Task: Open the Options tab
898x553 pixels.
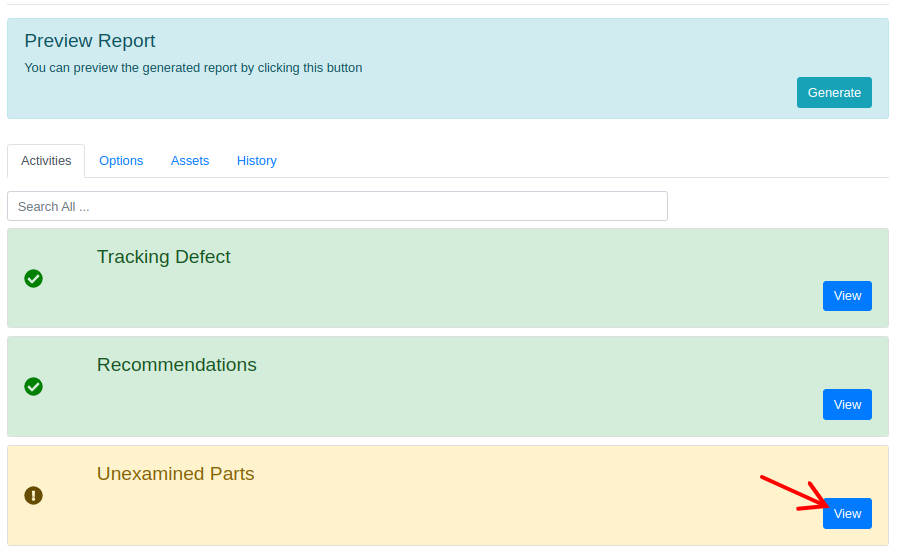Action: pyautogui.click(x=121, y=161)
